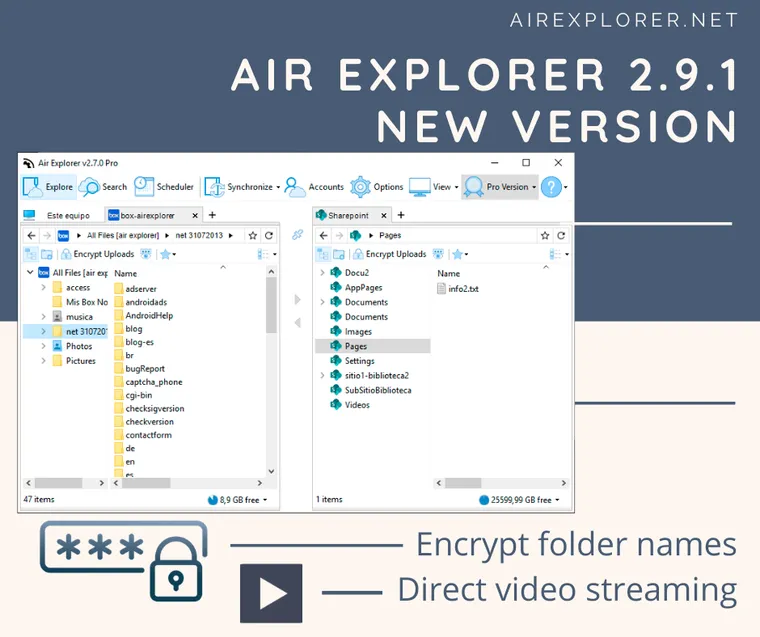Screen dimensions: 760x637
Task: Select the AppPages library
Action: (x=356, y=287)
